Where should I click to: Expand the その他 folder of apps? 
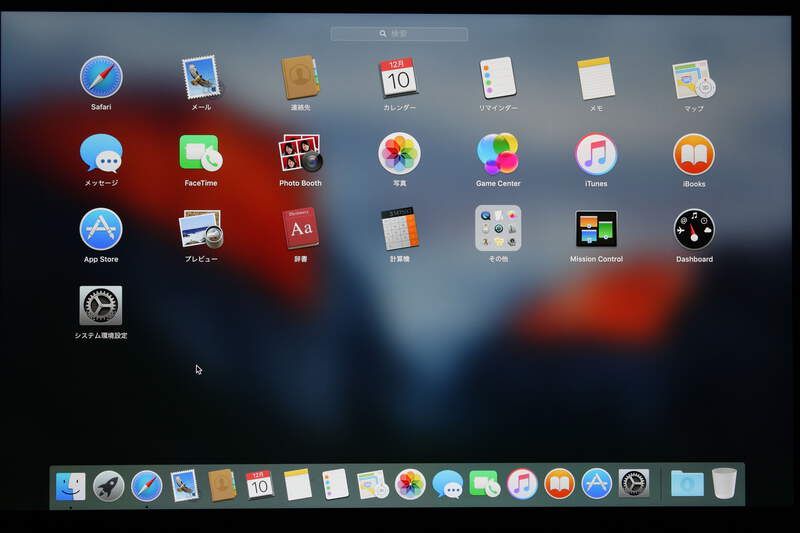(x=497, y=229)
